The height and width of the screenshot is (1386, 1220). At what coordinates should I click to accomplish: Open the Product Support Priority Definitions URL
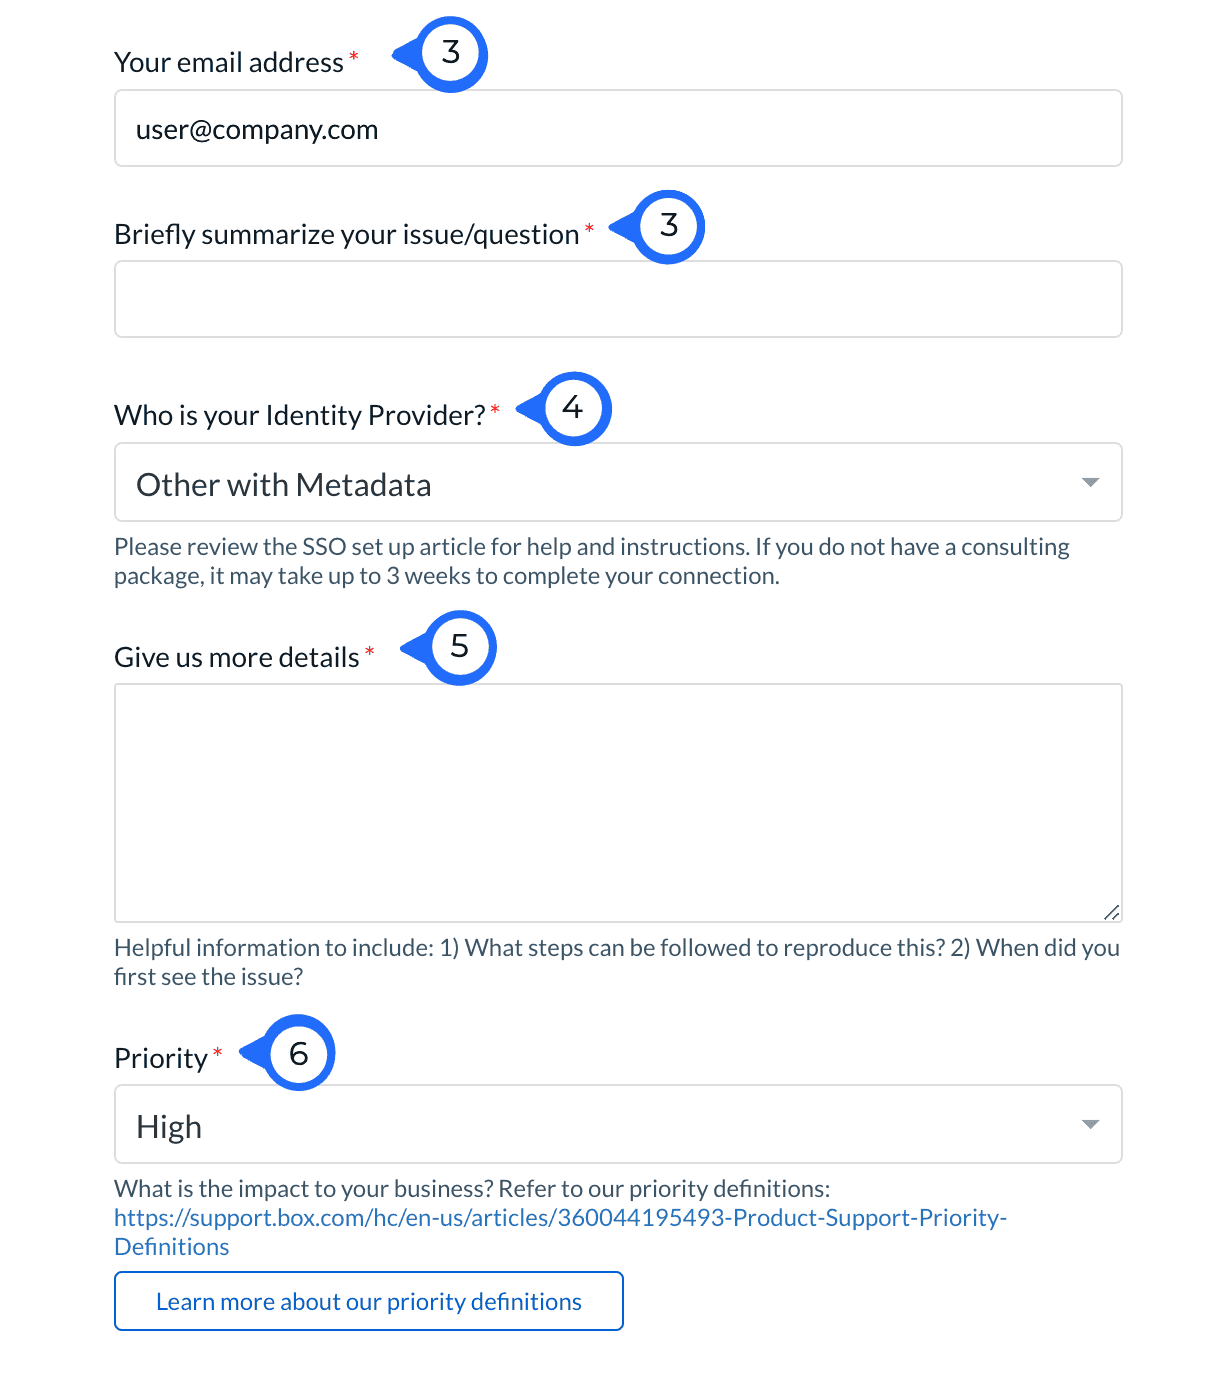point(560,1218)
